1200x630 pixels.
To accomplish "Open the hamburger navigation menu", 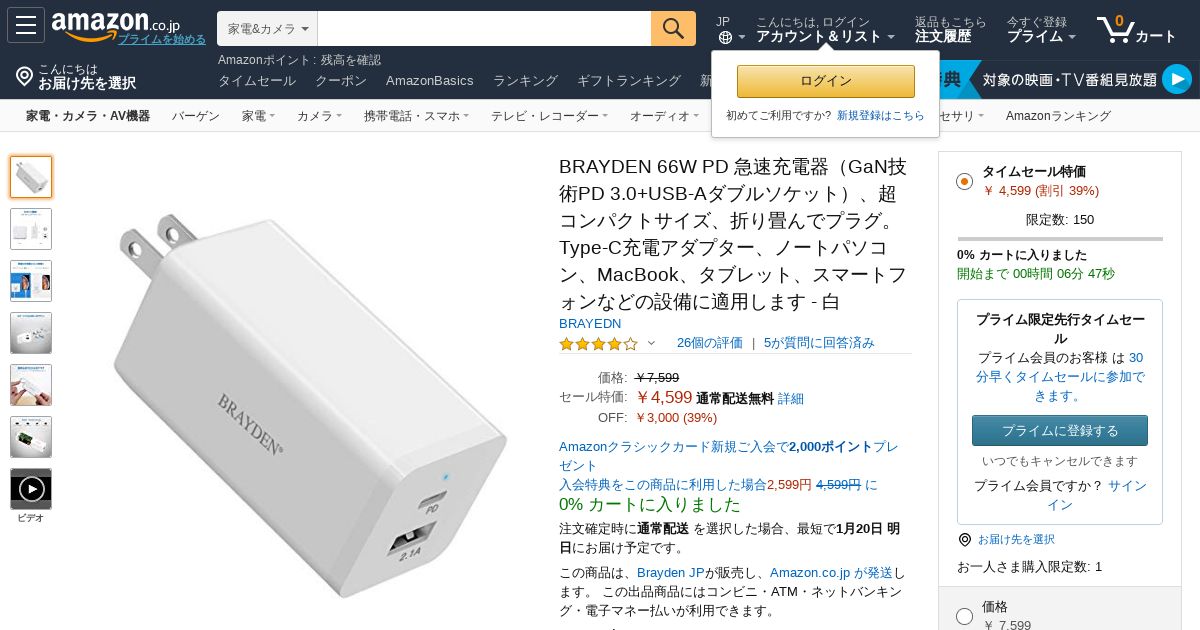I will pyautogui.click(x=26, y=25).
